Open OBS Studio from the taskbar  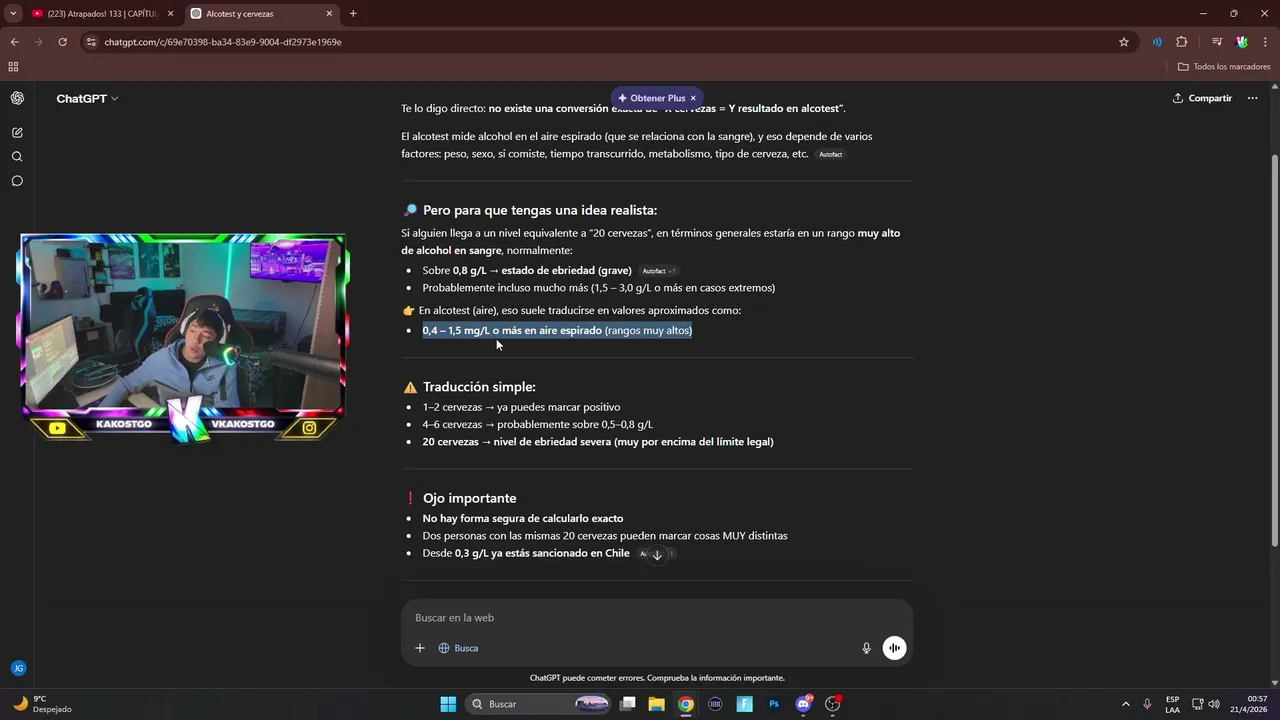click(x=832, y=704)
